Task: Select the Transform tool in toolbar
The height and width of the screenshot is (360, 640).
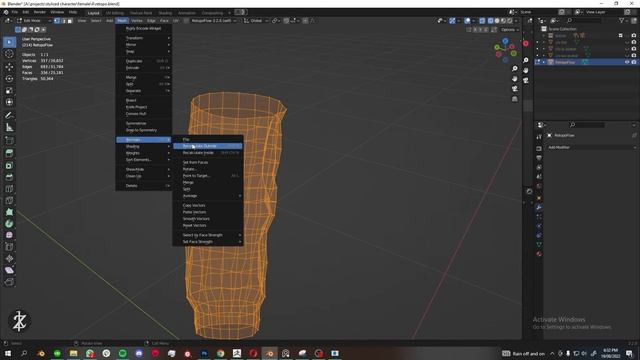Action: pyautogui.click(x=9, y=102)
